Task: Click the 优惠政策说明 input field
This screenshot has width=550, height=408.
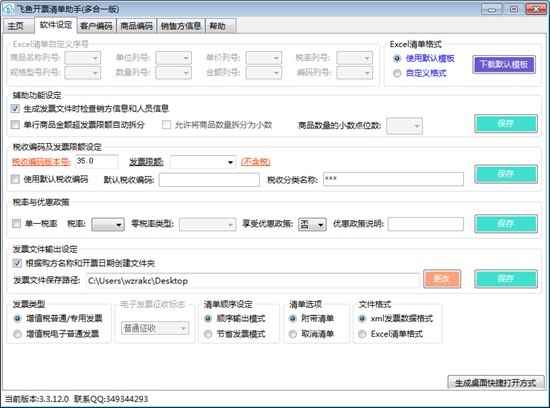Action: click(425, 224)
